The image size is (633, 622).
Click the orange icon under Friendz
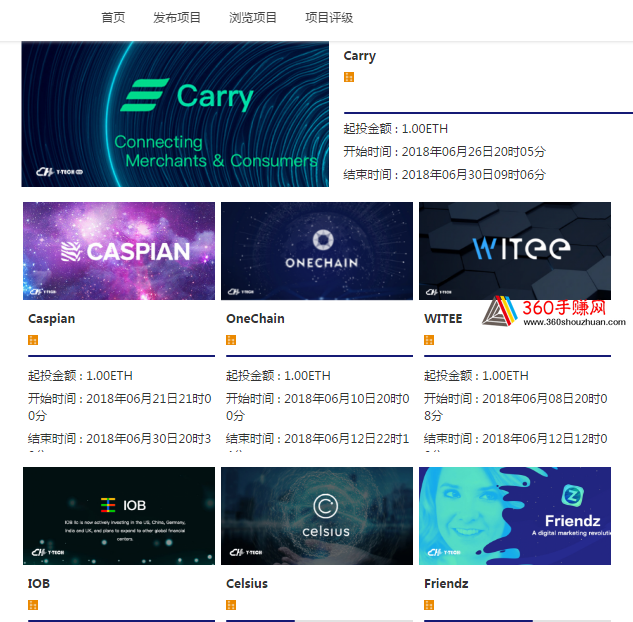[429, 605]
